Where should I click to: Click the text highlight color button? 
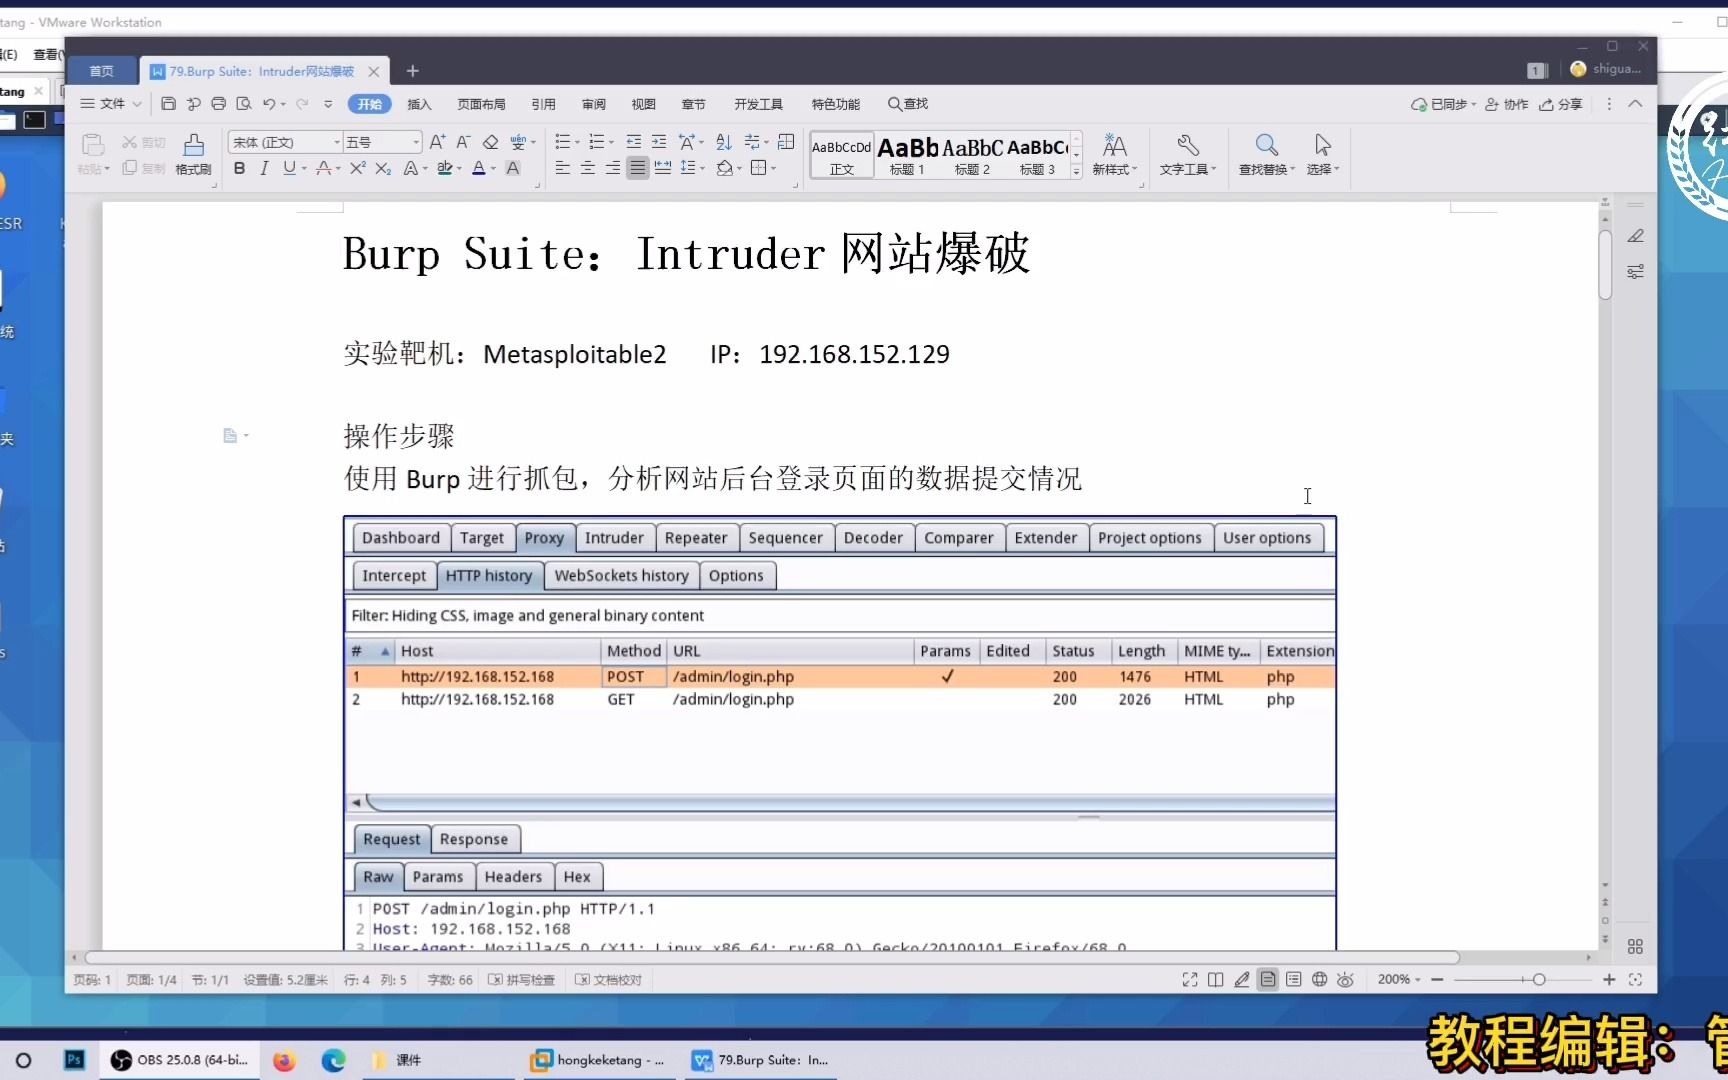pos(444,168)
